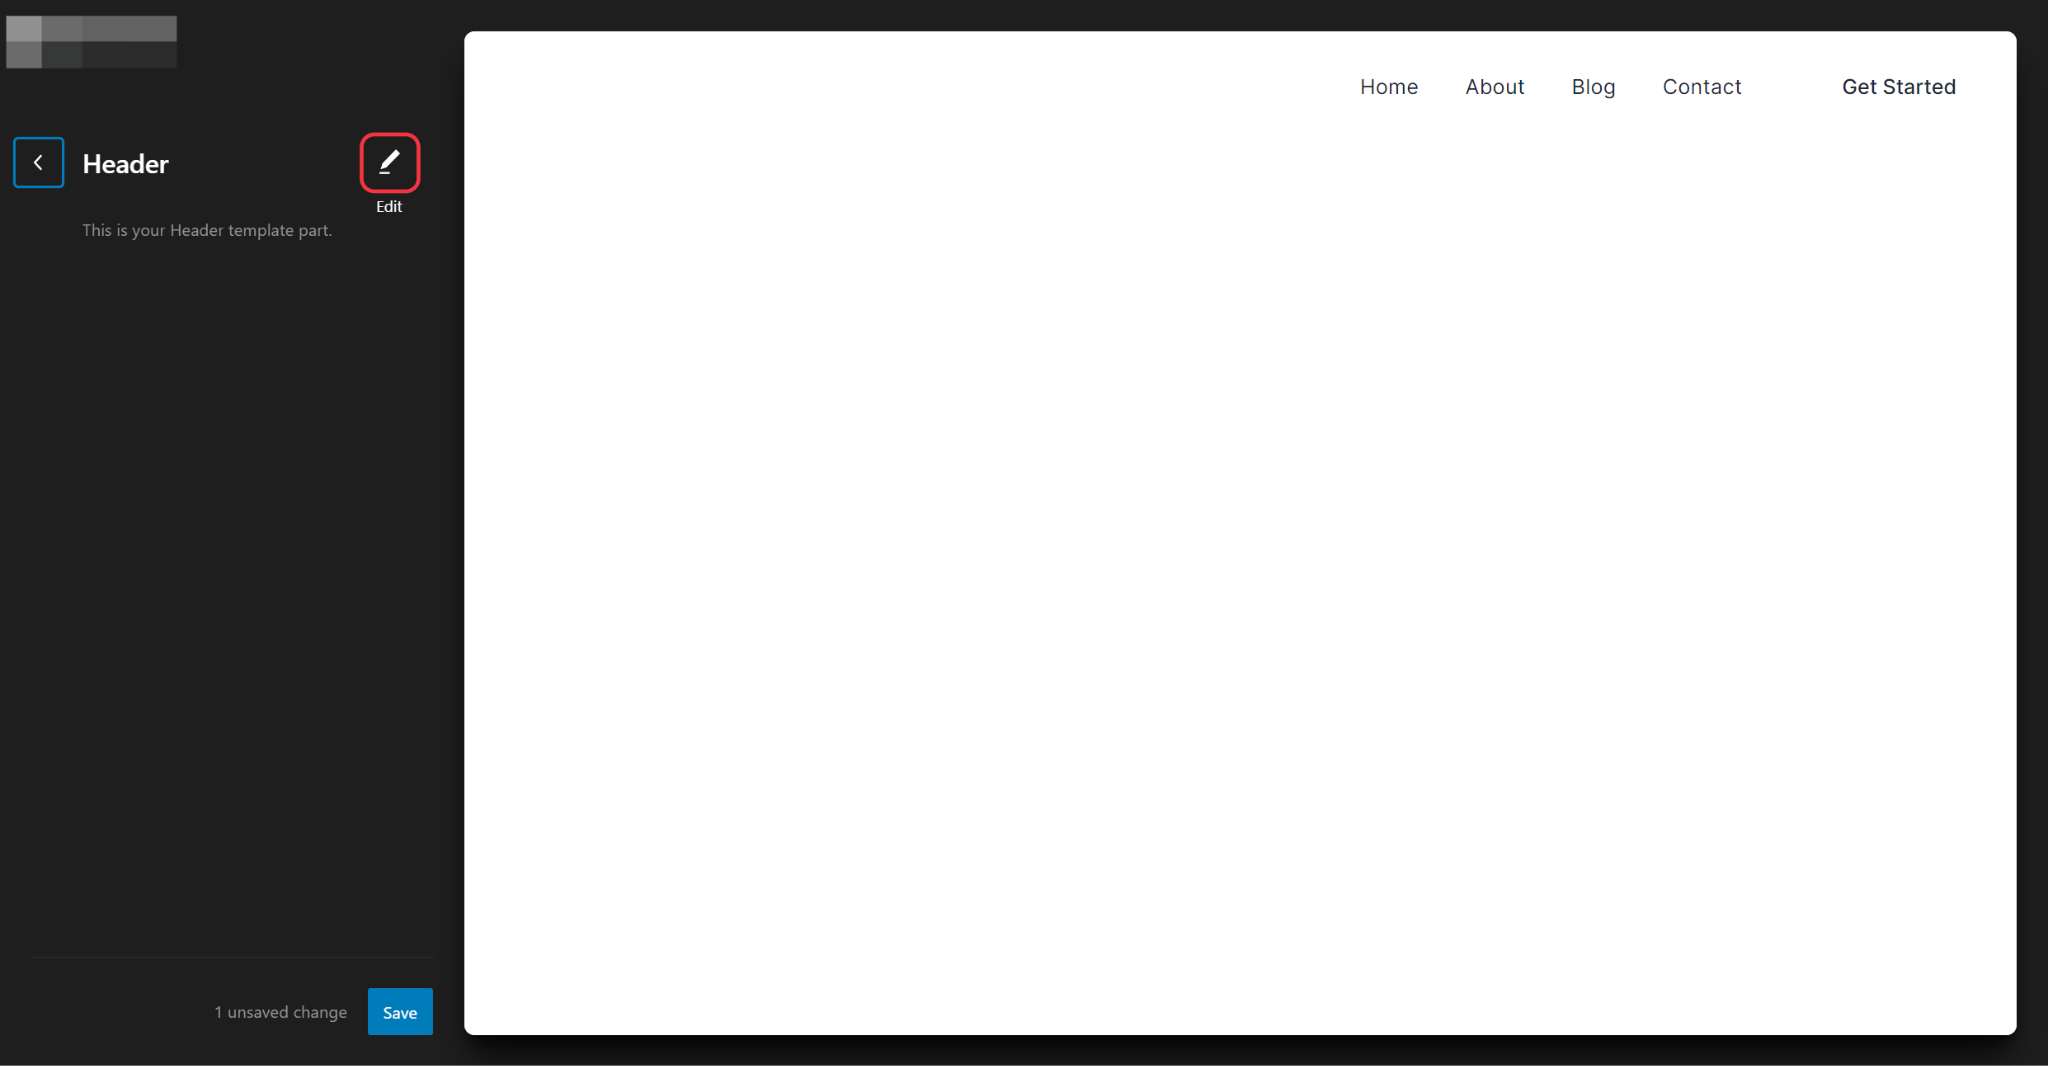Click the 'Edit' tooltip label under pencil
Image resolution: width=2048 pixels, height=1066 pixels.
[389, 207]
